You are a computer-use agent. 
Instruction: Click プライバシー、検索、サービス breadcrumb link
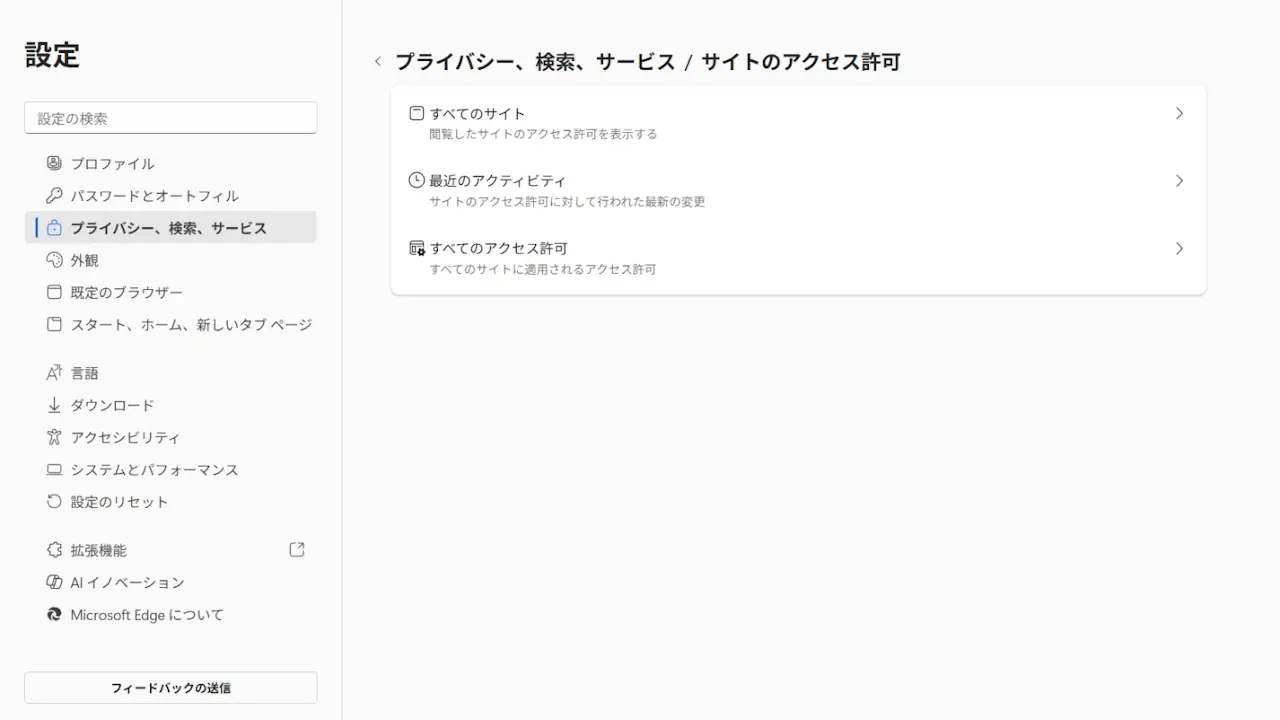pyautogui.click(x=535, y=62)
